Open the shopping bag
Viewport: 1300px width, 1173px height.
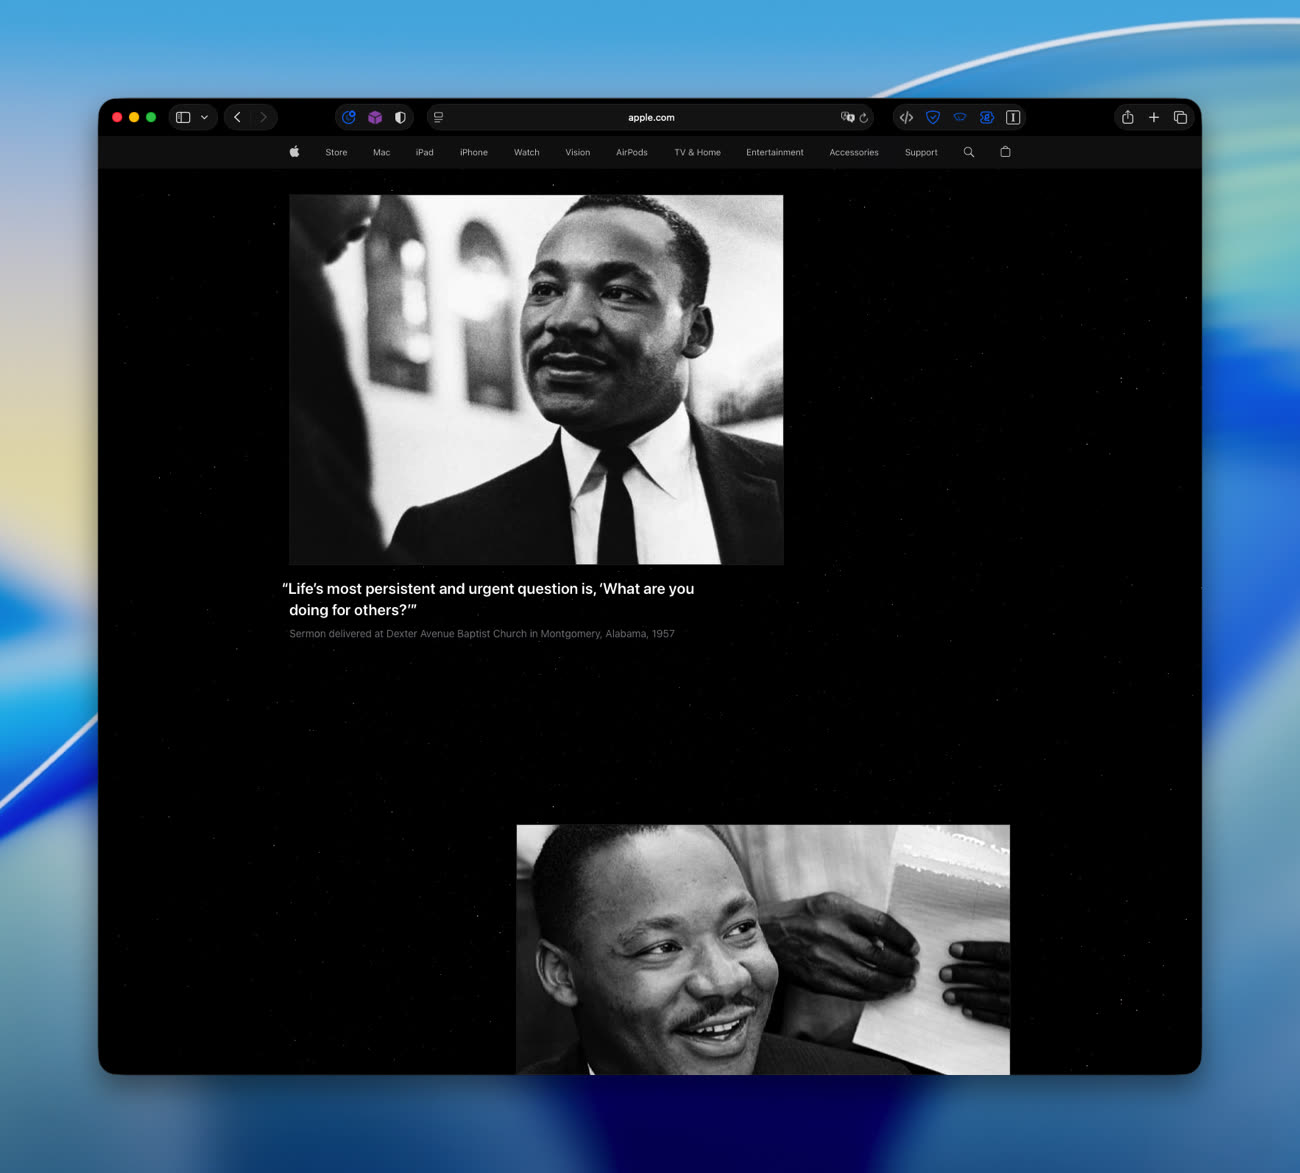pos(1006,152)
